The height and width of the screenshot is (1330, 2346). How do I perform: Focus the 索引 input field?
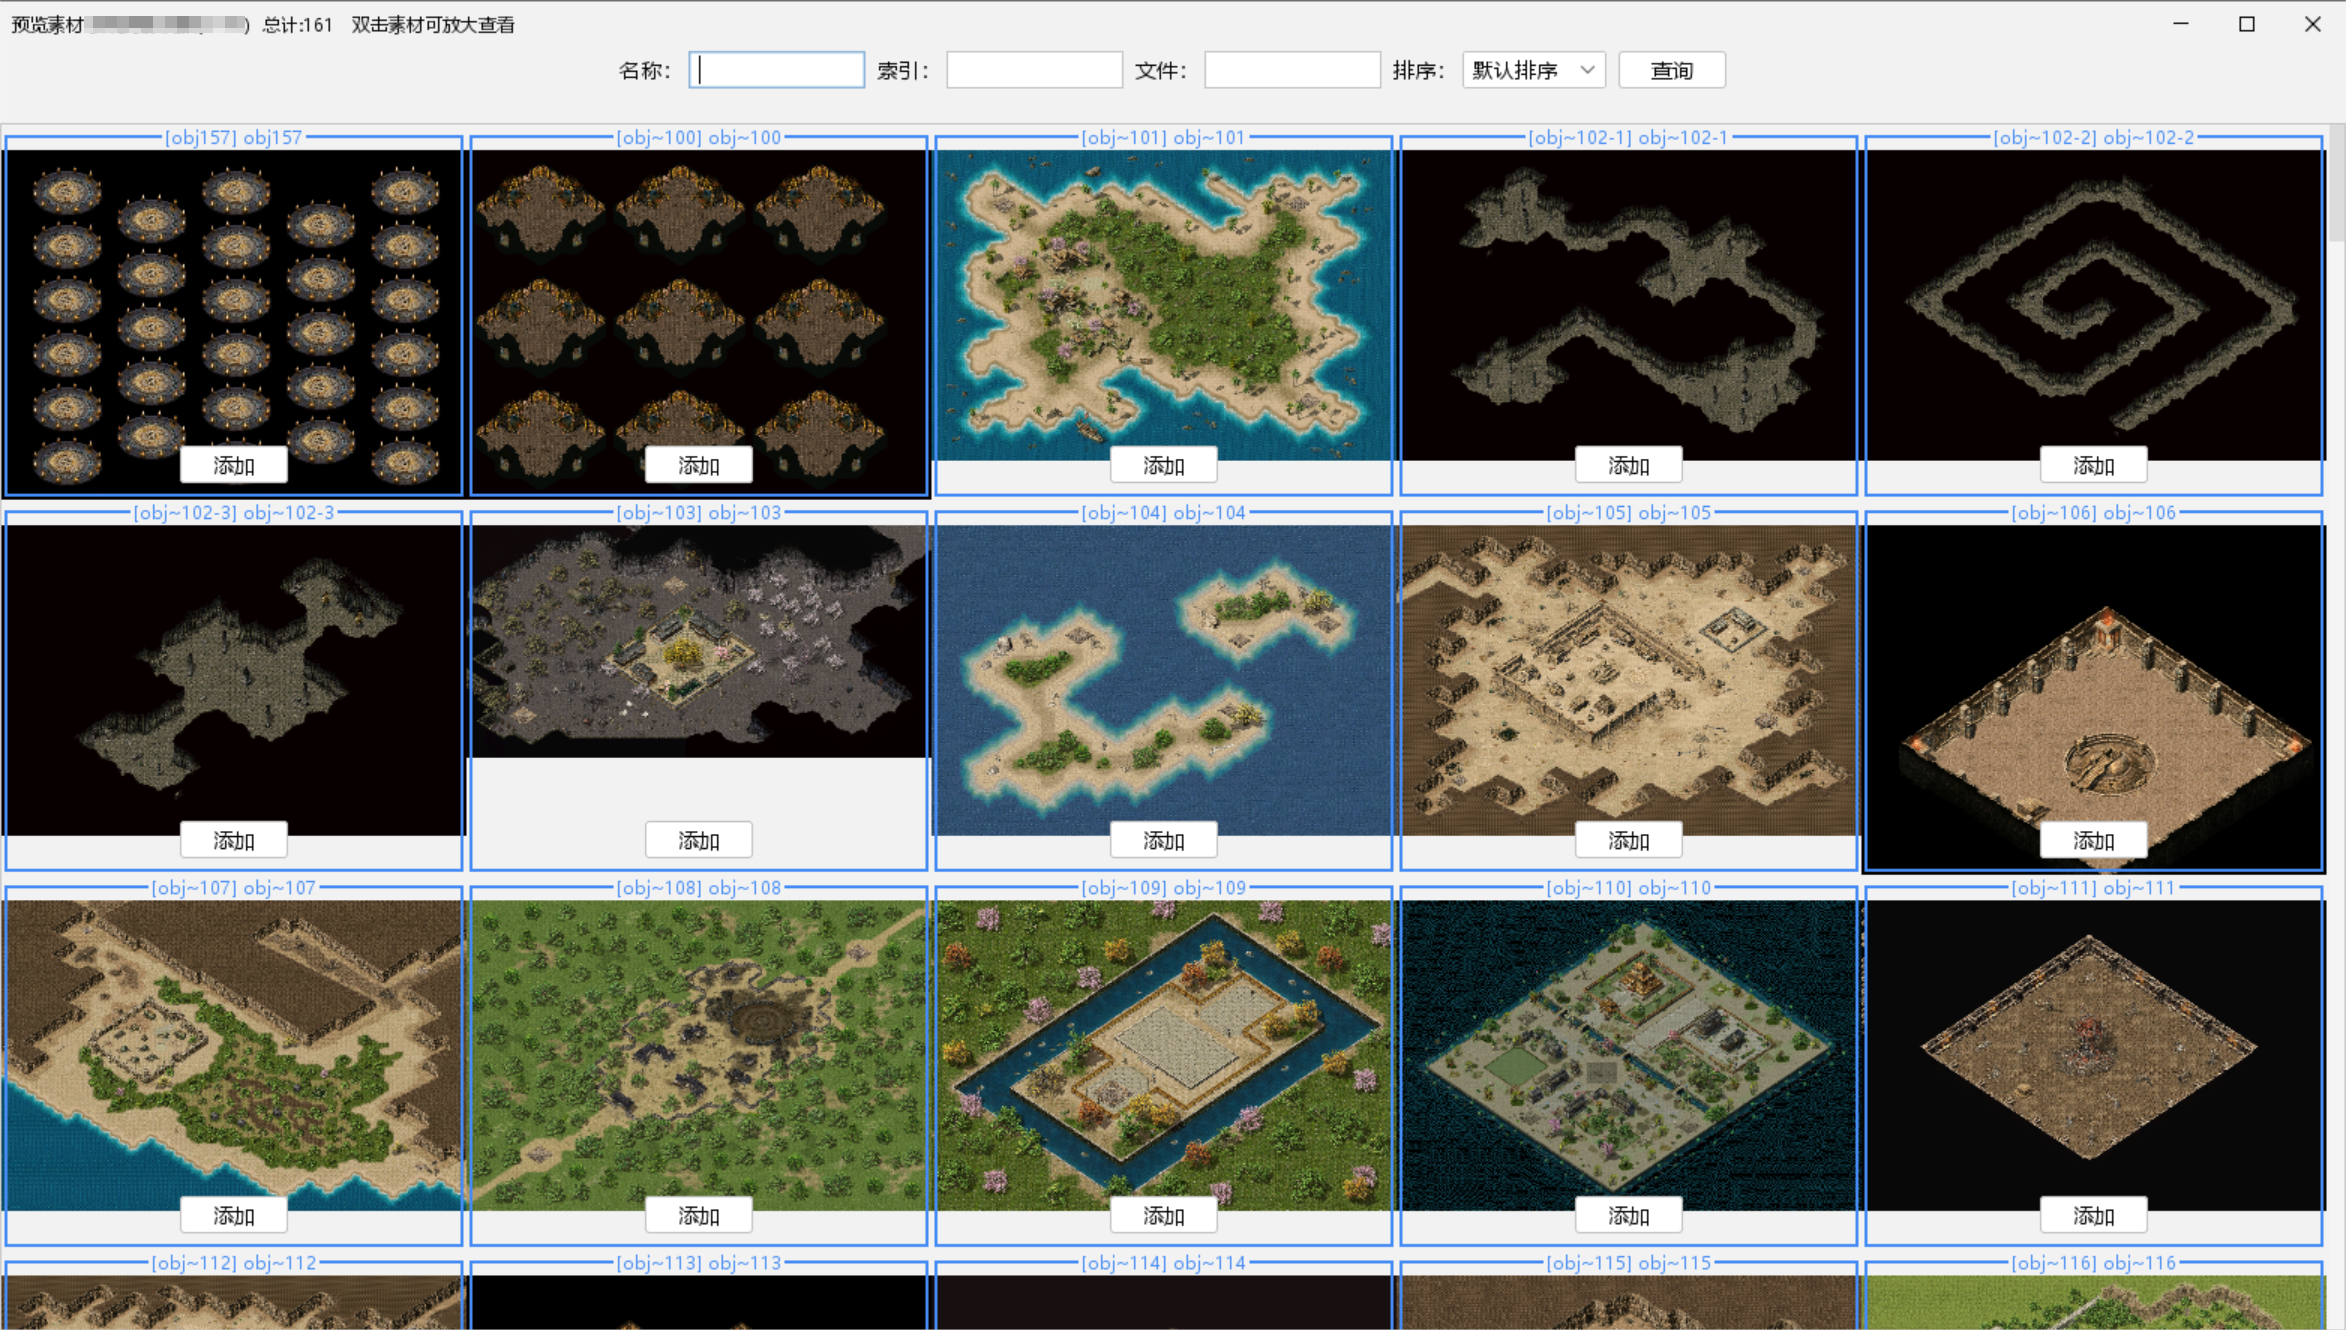point(1034,70)
